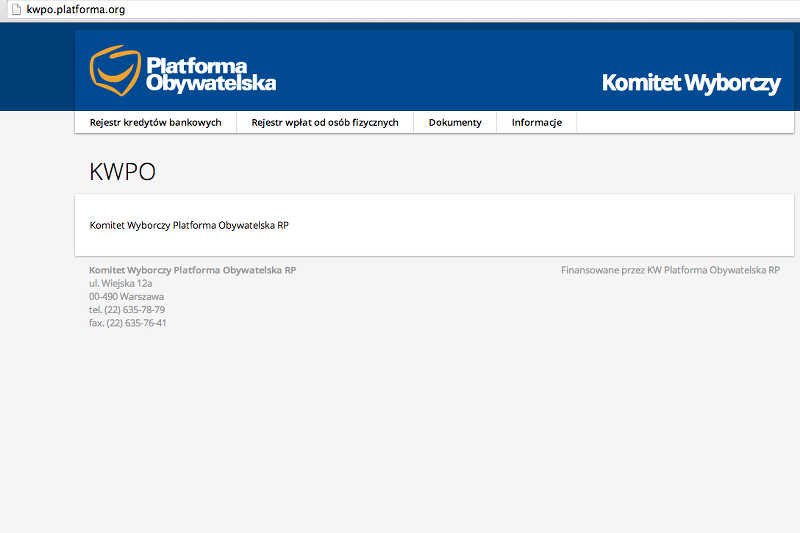Click Finansowane przez KW Platforma Obywatelska RP
Screen dimensions: 800x533
coord(670,270)
